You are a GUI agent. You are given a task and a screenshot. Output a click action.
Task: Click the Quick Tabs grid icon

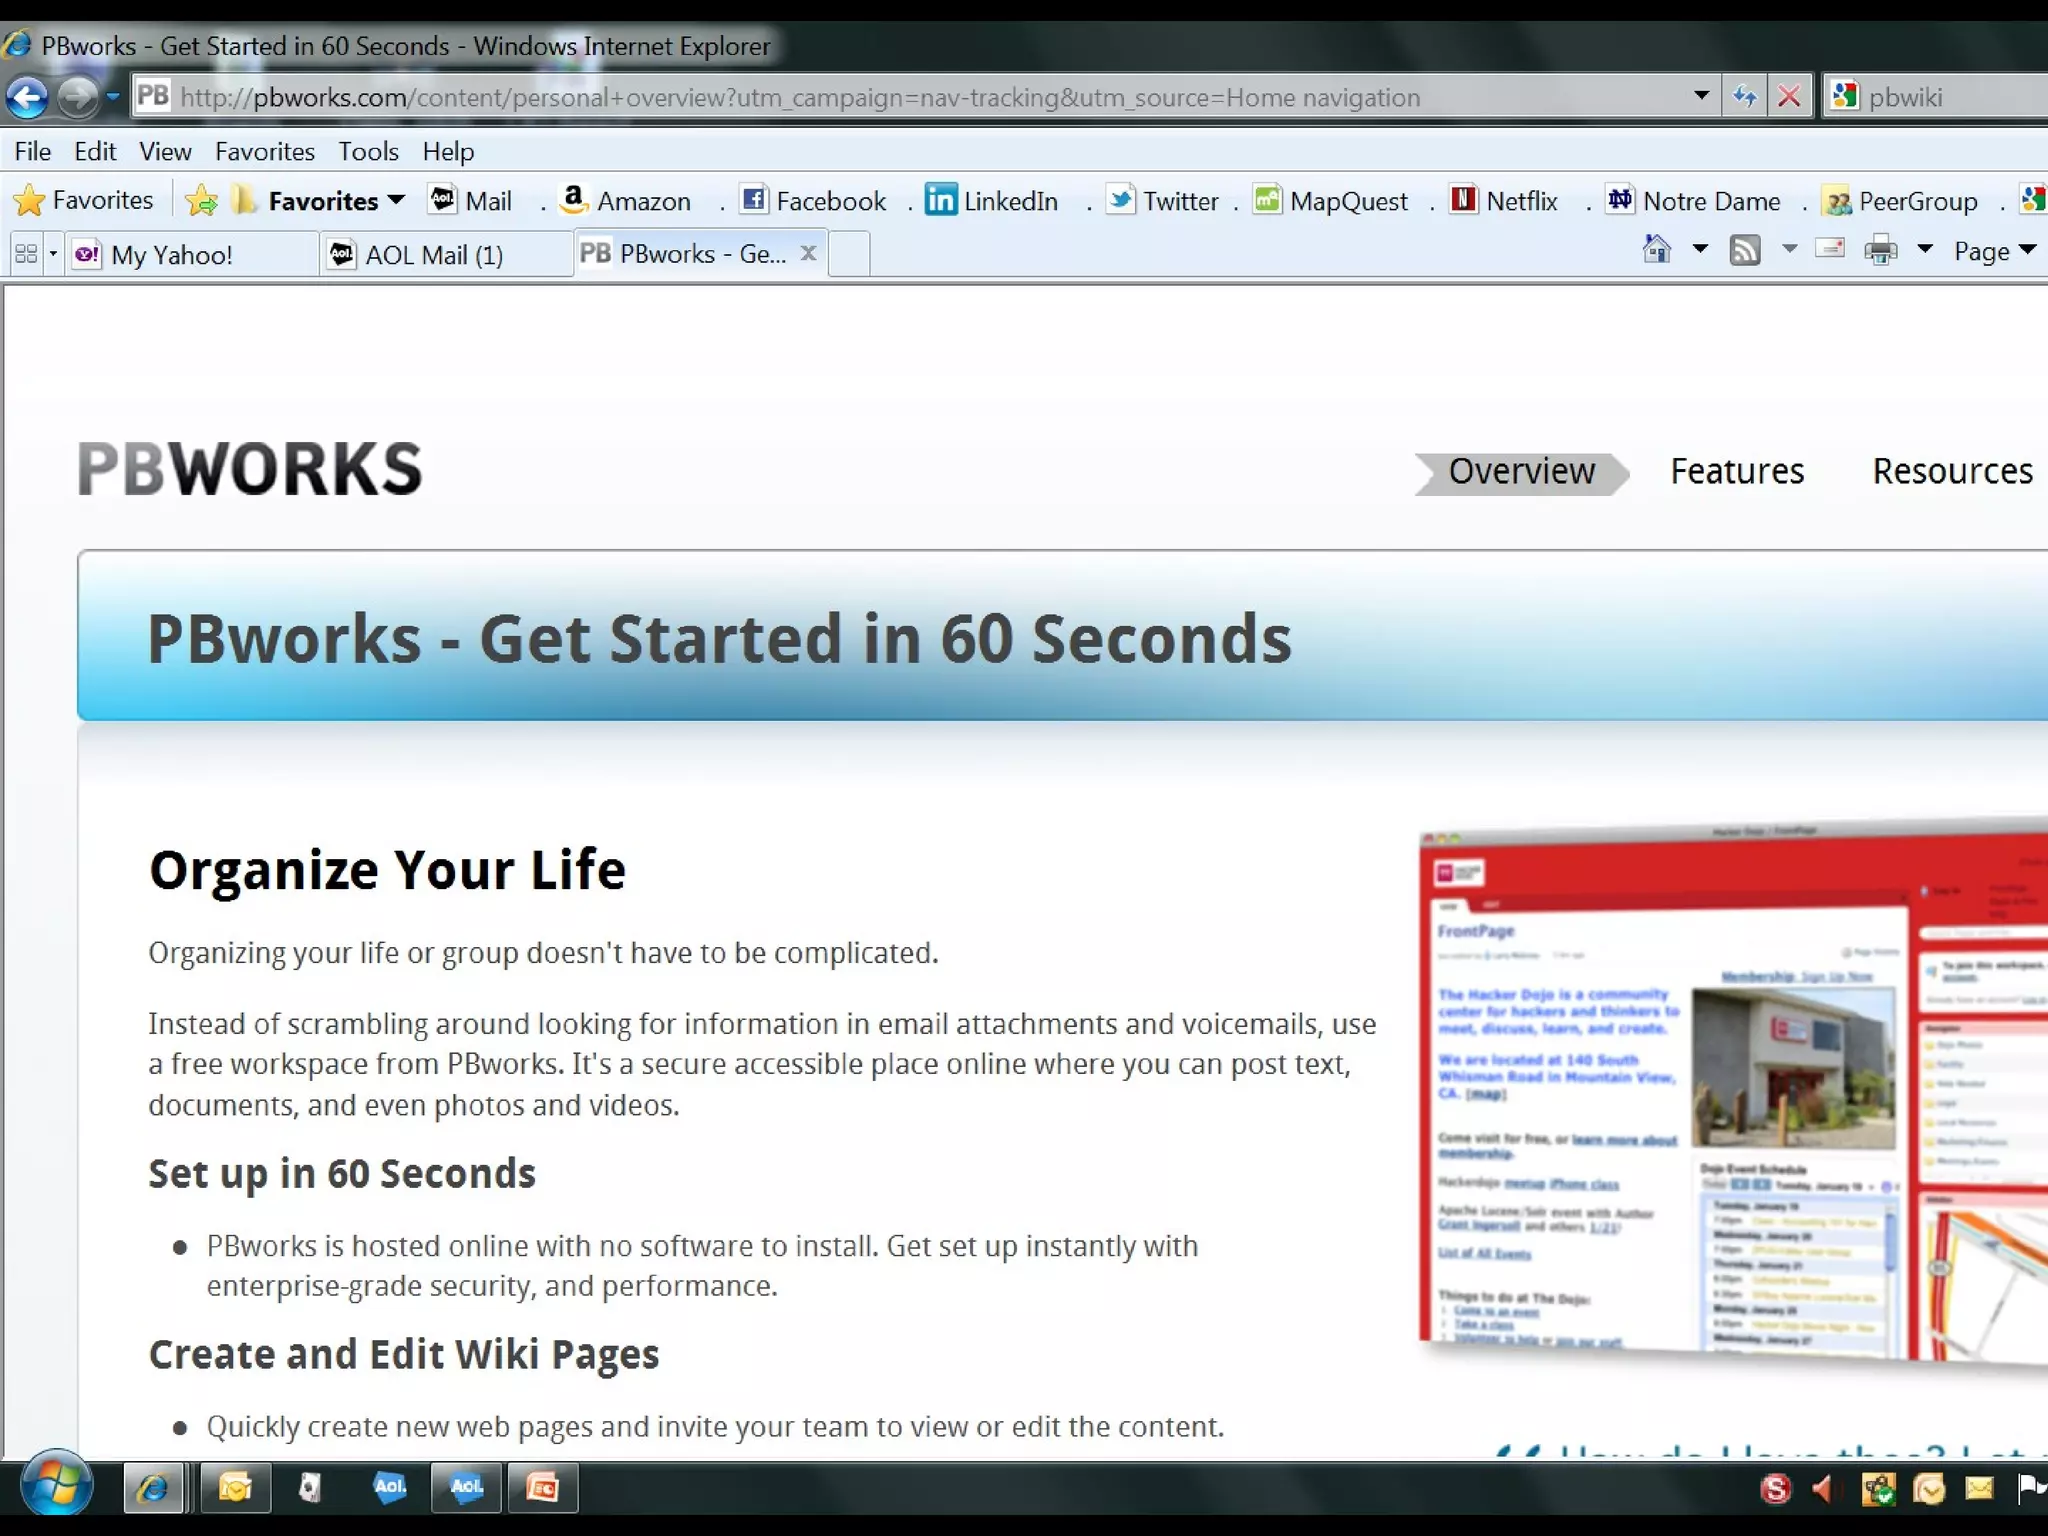(26, 254)
